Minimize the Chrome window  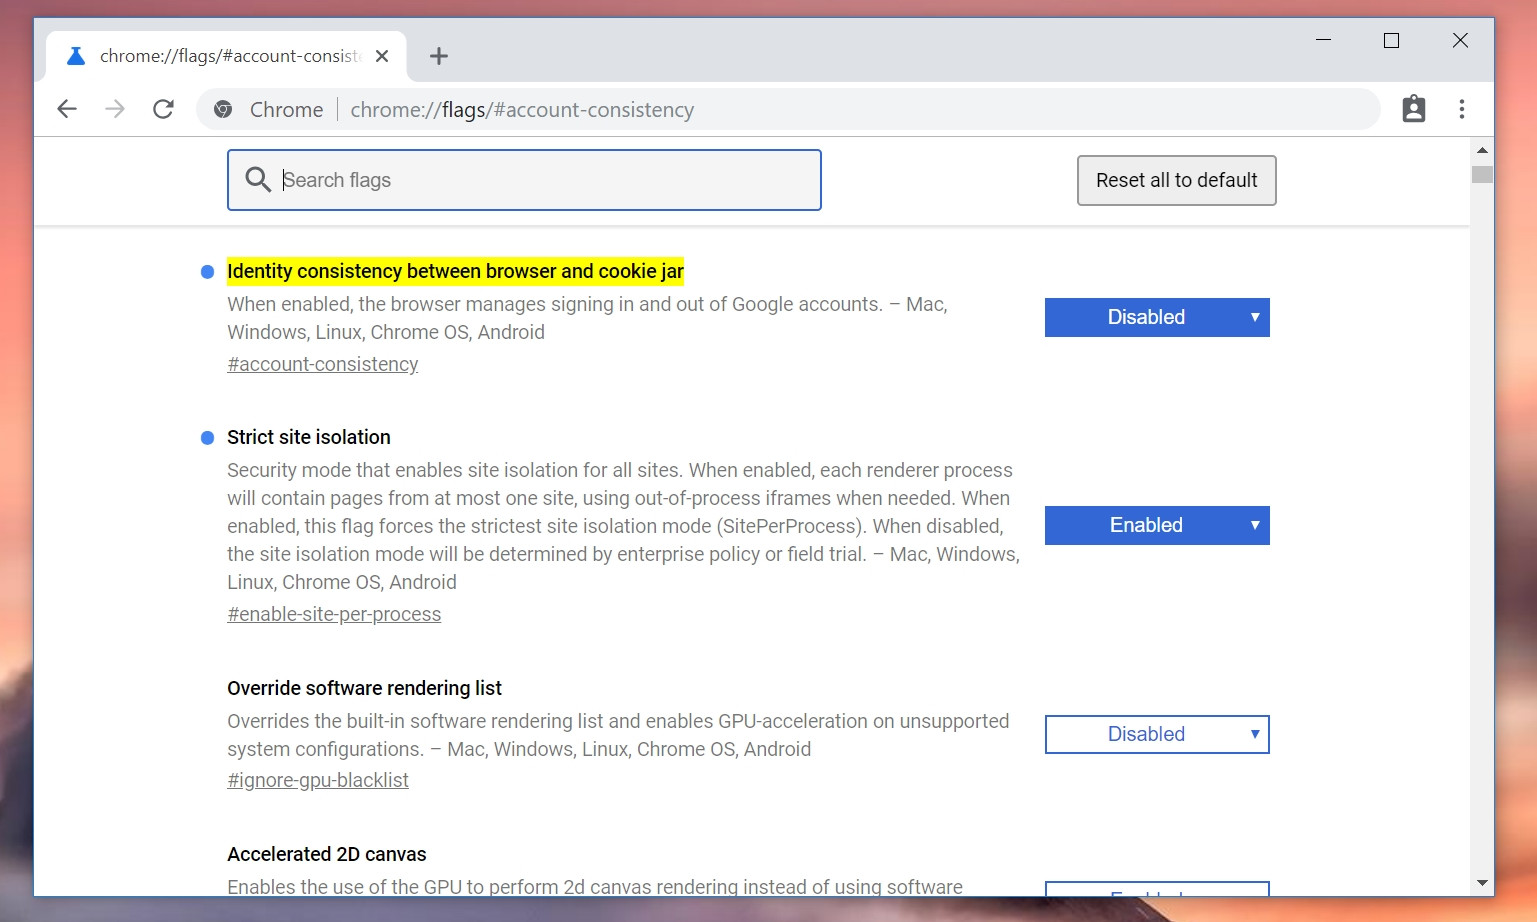pos(1323,40)
